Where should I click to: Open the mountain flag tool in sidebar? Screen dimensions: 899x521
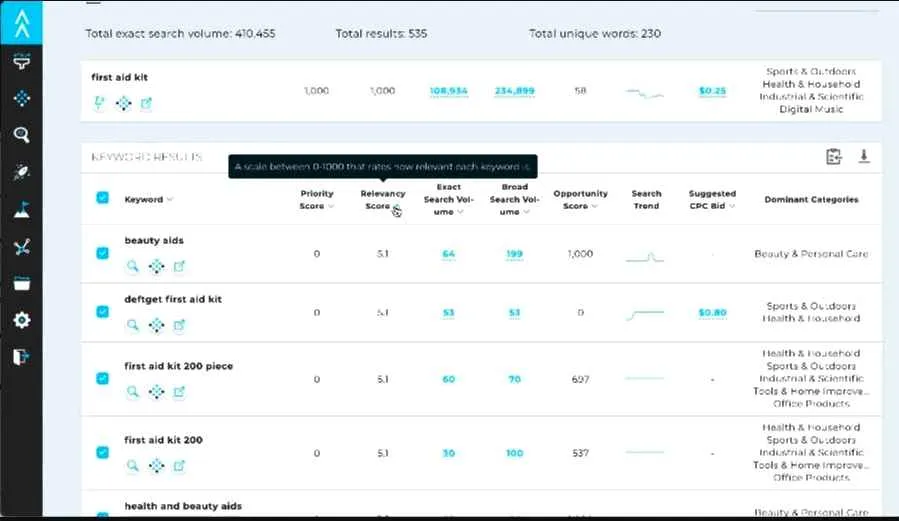(21, 210)
